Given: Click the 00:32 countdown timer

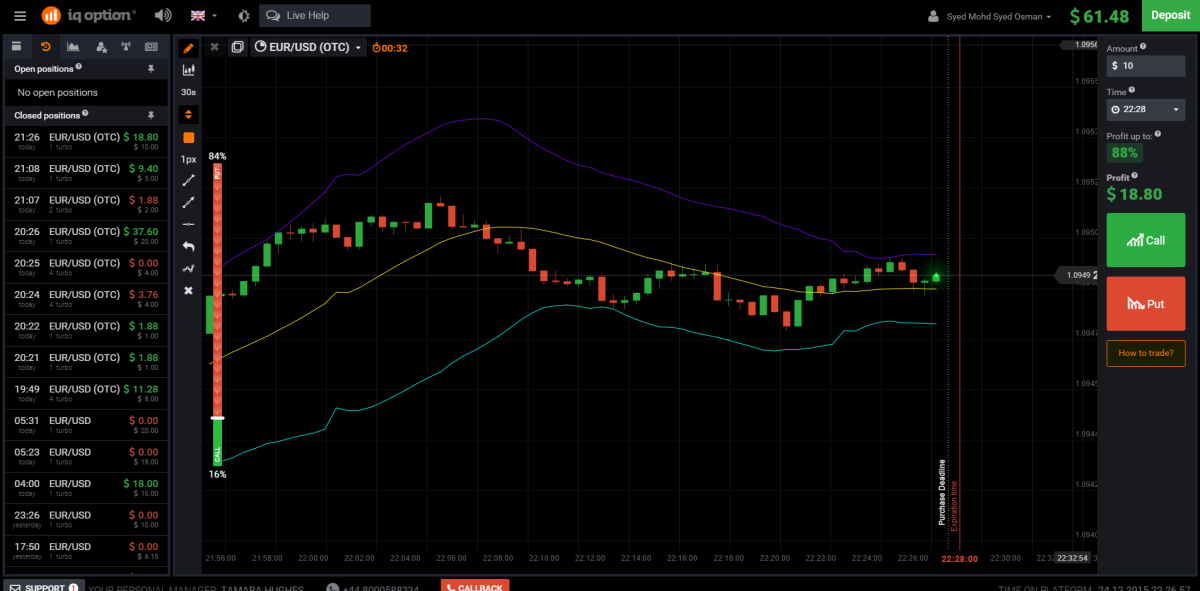Looking at the screenshot, I should pos(390,47).
